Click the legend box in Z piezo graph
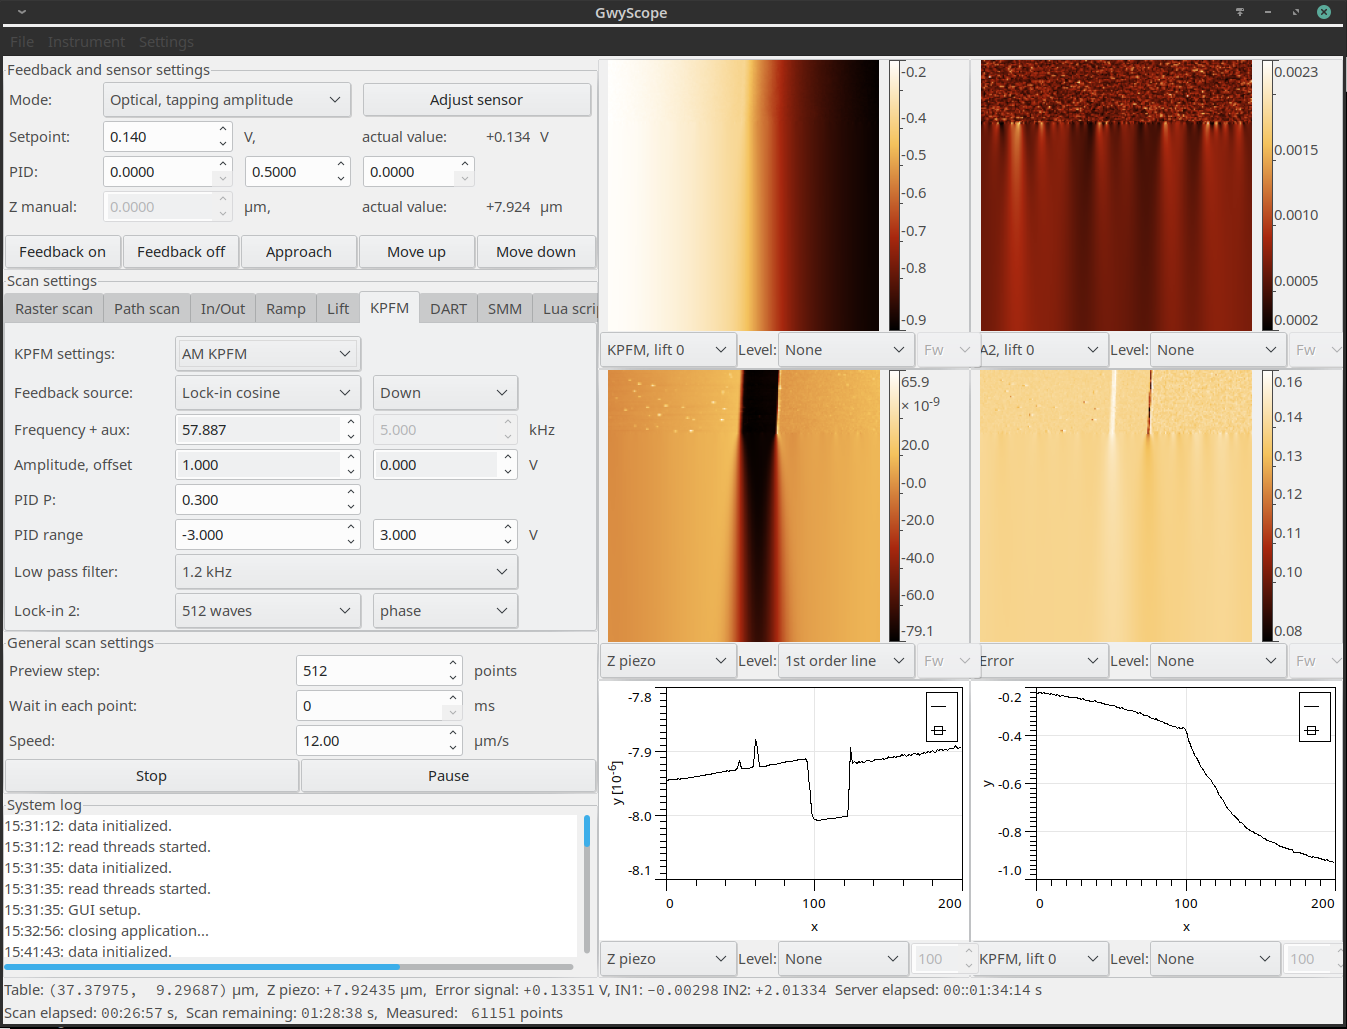 point(941,716)
